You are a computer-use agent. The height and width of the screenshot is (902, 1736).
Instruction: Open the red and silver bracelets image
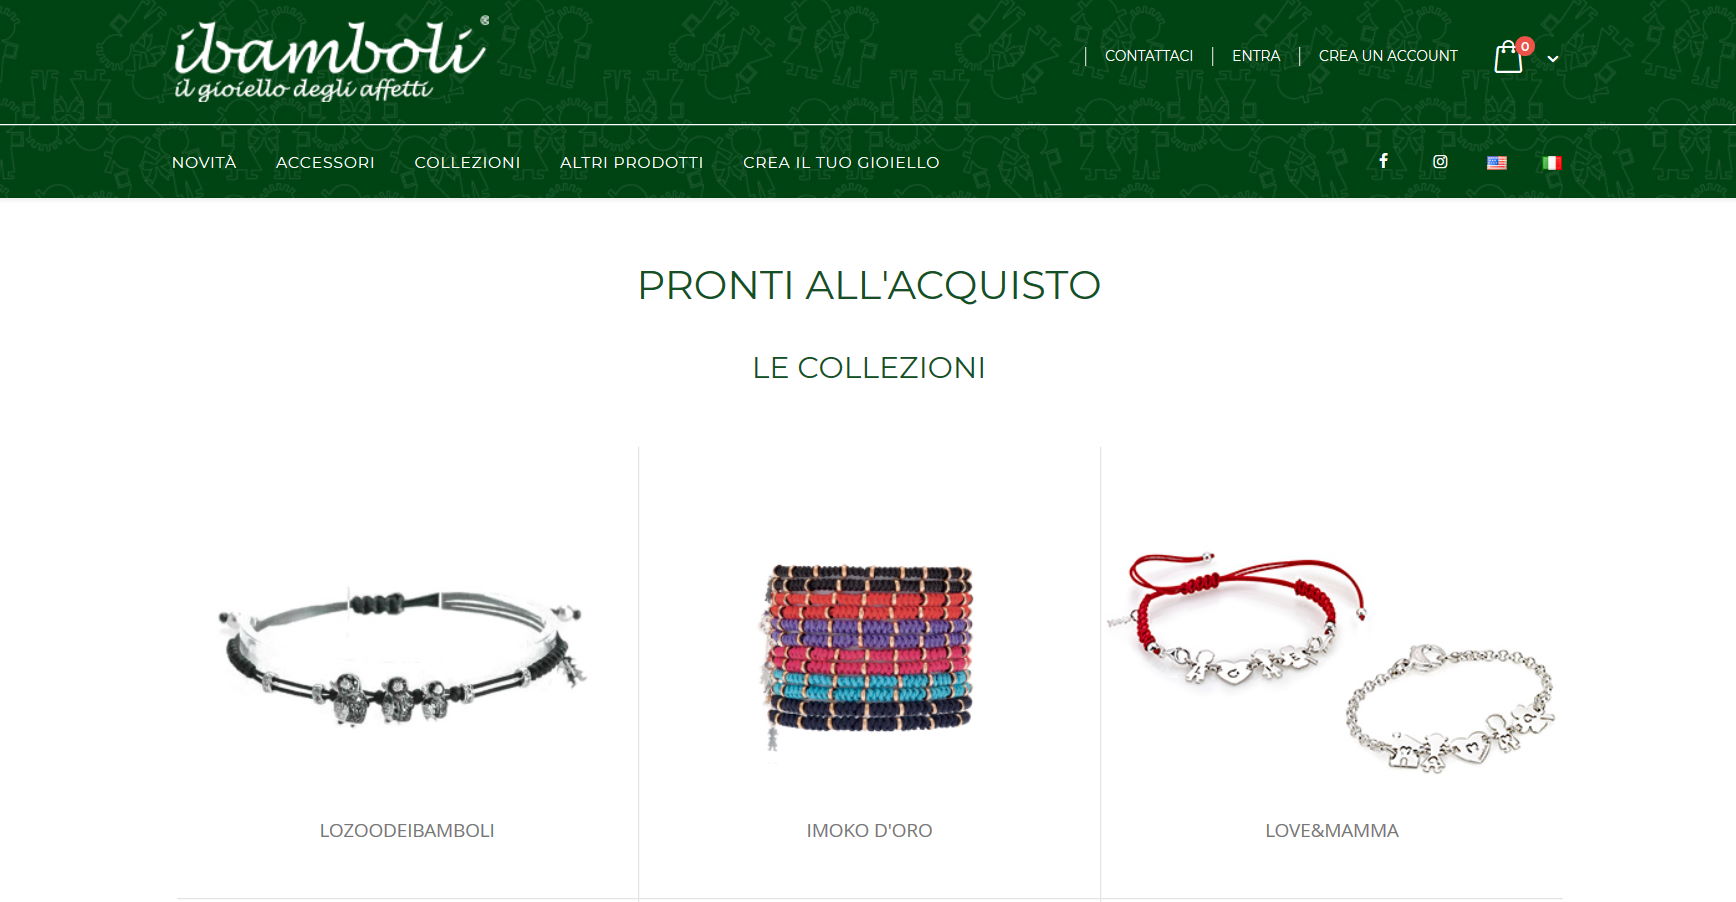click(1331, 660)
